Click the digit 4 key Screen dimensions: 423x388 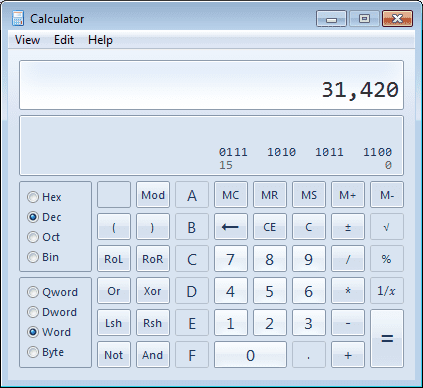tap(231, 291)
